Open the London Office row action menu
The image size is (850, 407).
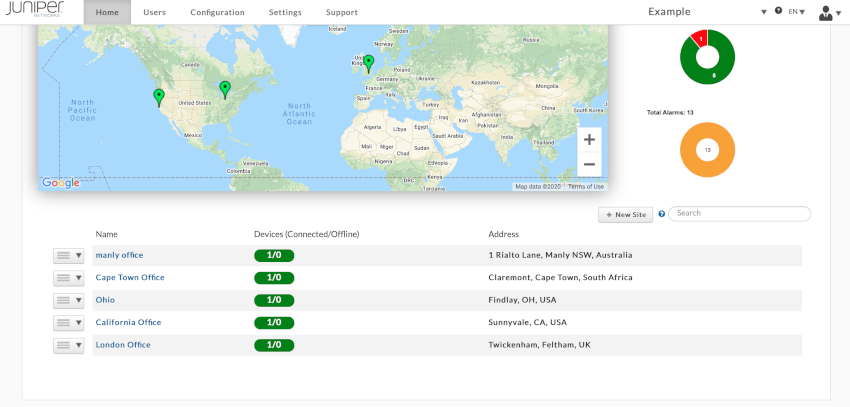point(68,345)
